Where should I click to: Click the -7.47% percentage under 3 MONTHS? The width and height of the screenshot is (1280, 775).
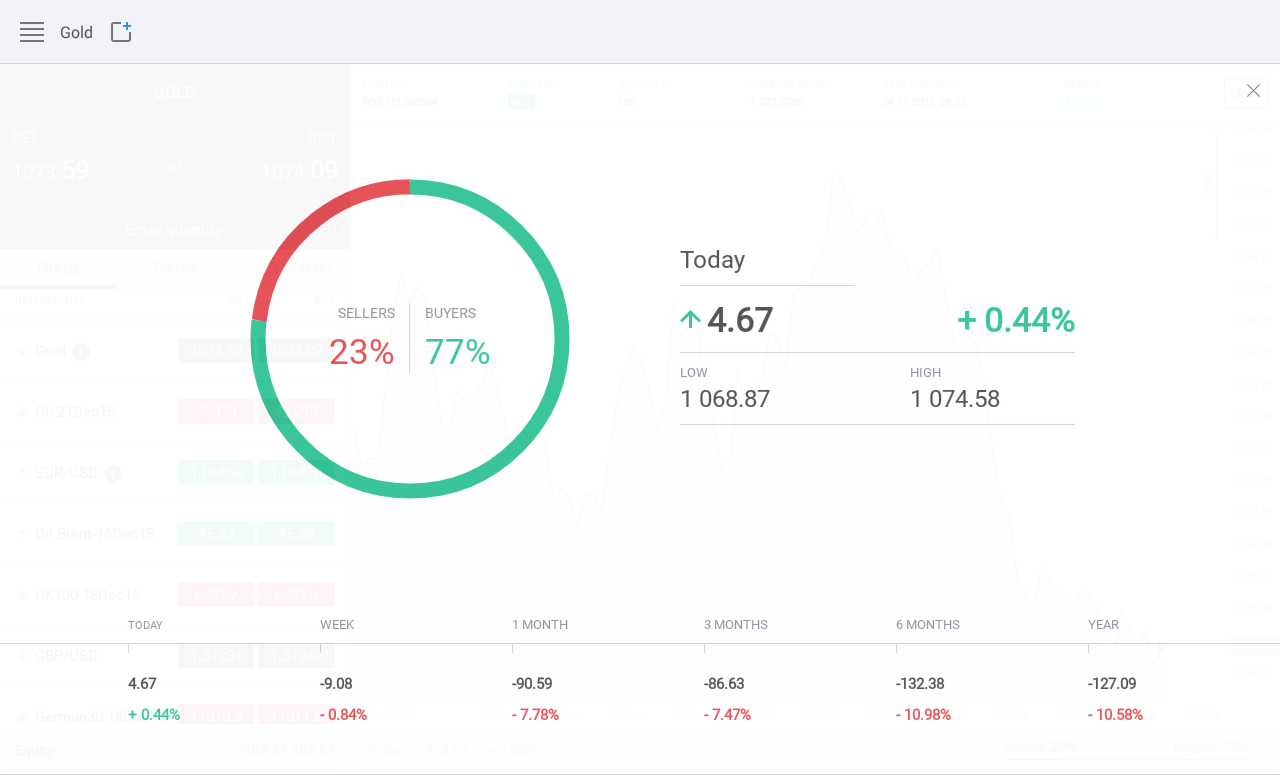pyautogui.click(x=728, y=715)
